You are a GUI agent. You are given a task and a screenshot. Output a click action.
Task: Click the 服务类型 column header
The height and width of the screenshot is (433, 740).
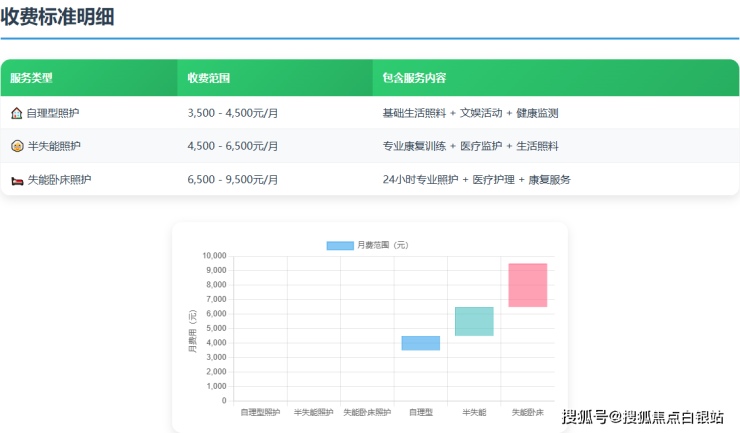click(32, 78)
